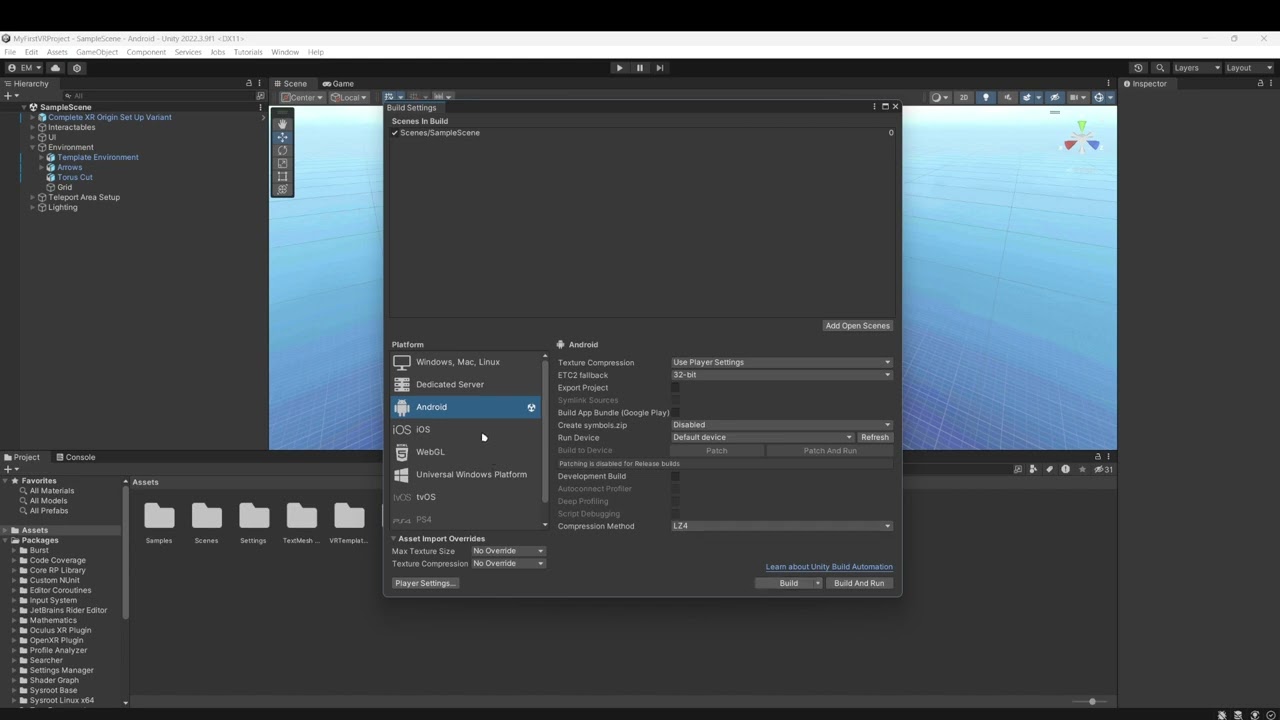Toggle scene visibility hidden-objects icon
Viewport: 1280px width, 720px height.
point(1054,97)
